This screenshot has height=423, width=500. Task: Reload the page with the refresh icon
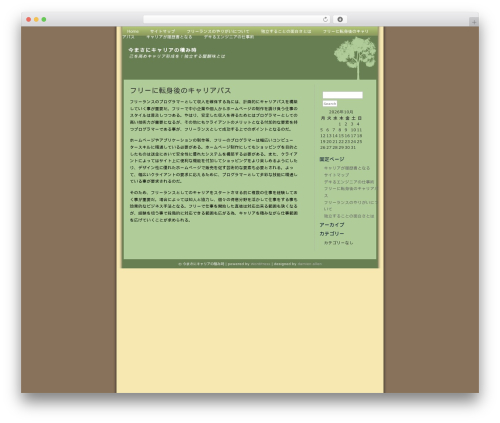(325, 19)
